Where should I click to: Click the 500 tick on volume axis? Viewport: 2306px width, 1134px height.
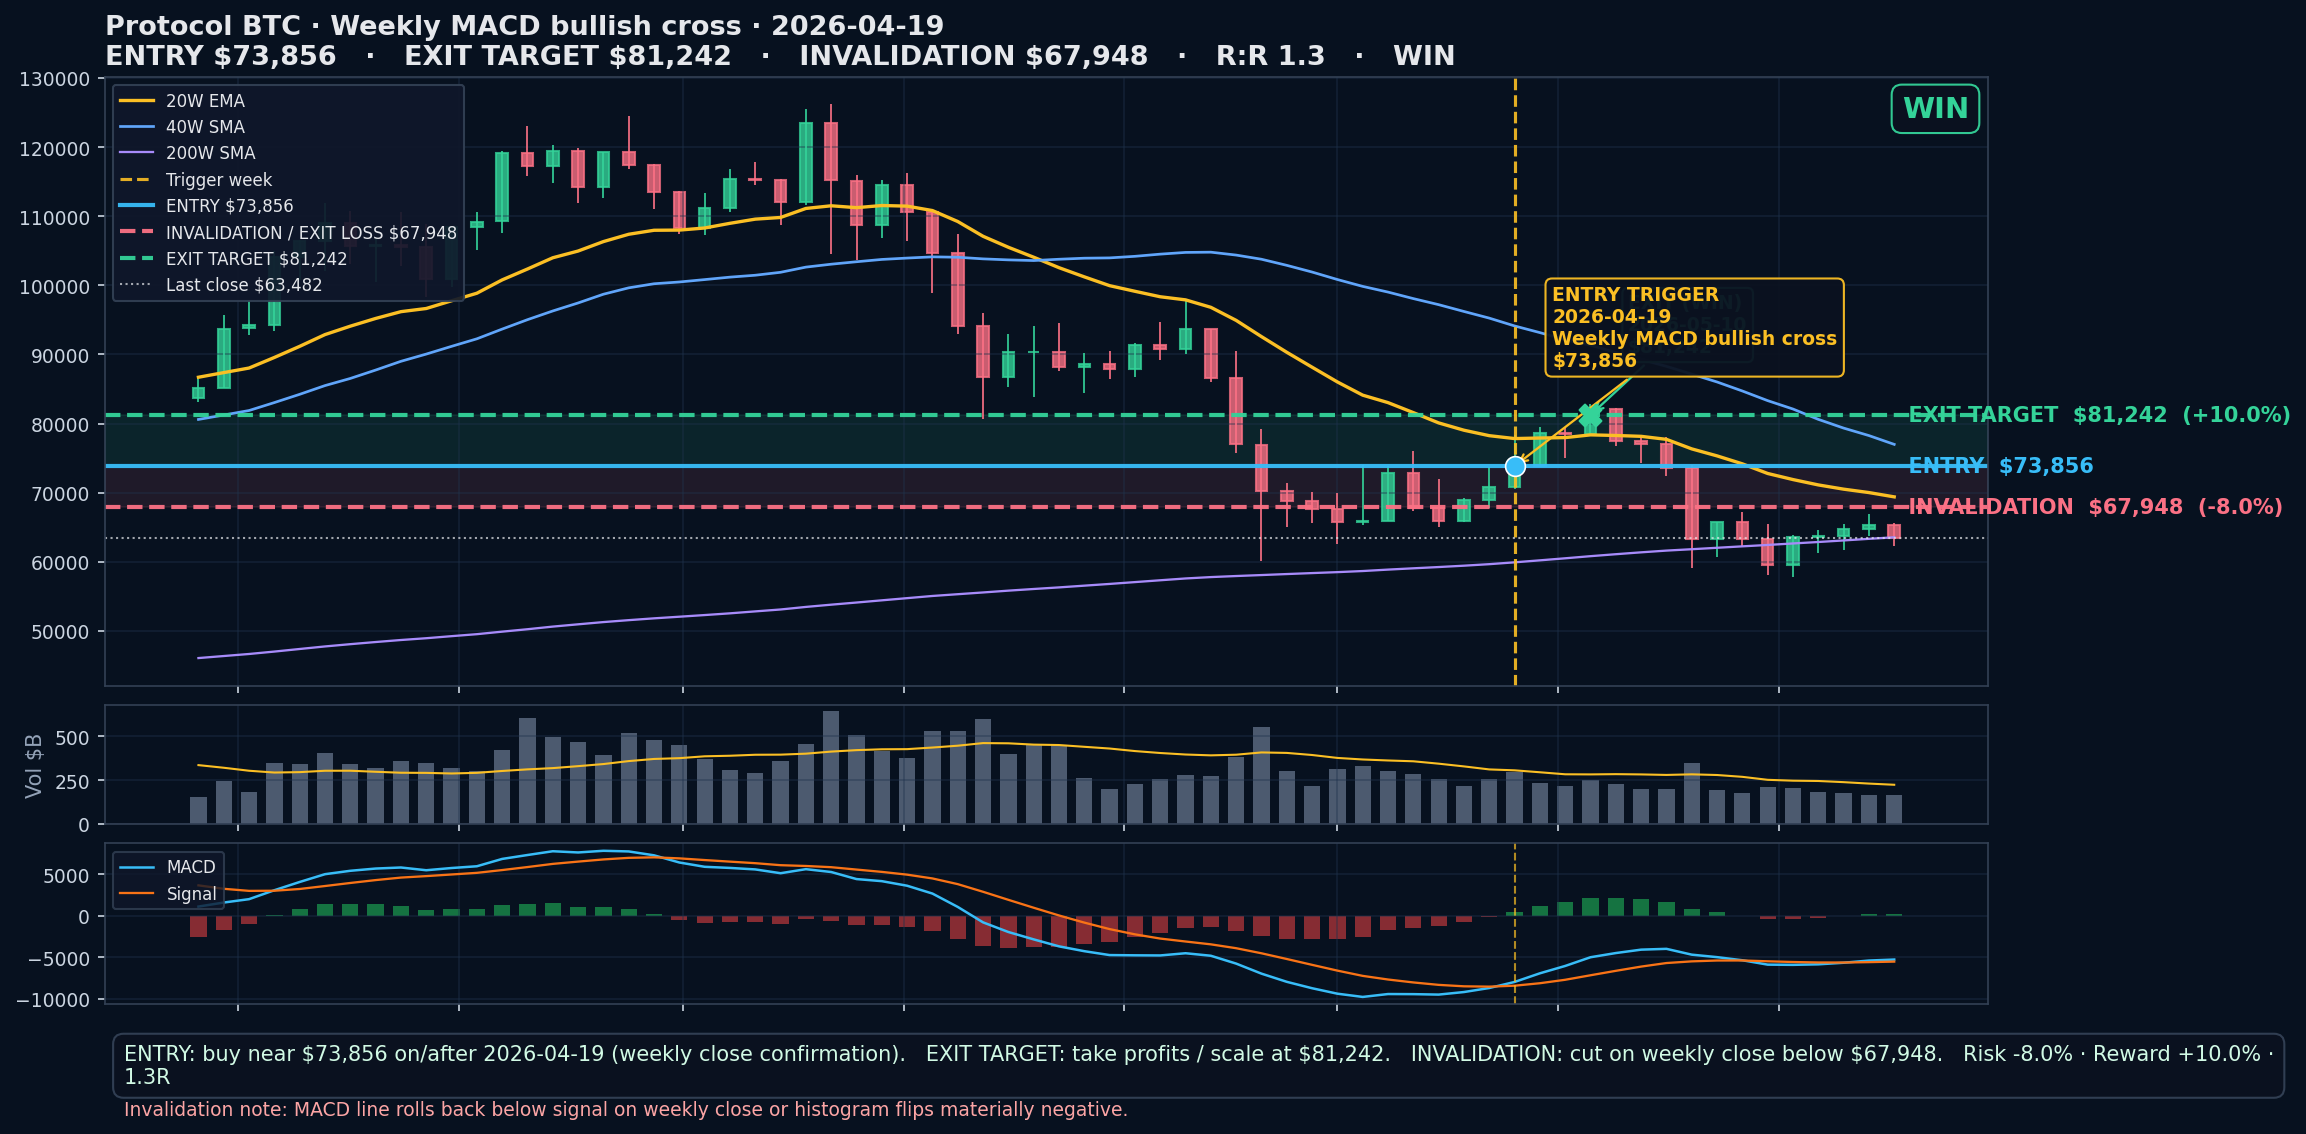pyautogui.click(x=73, y=737)
